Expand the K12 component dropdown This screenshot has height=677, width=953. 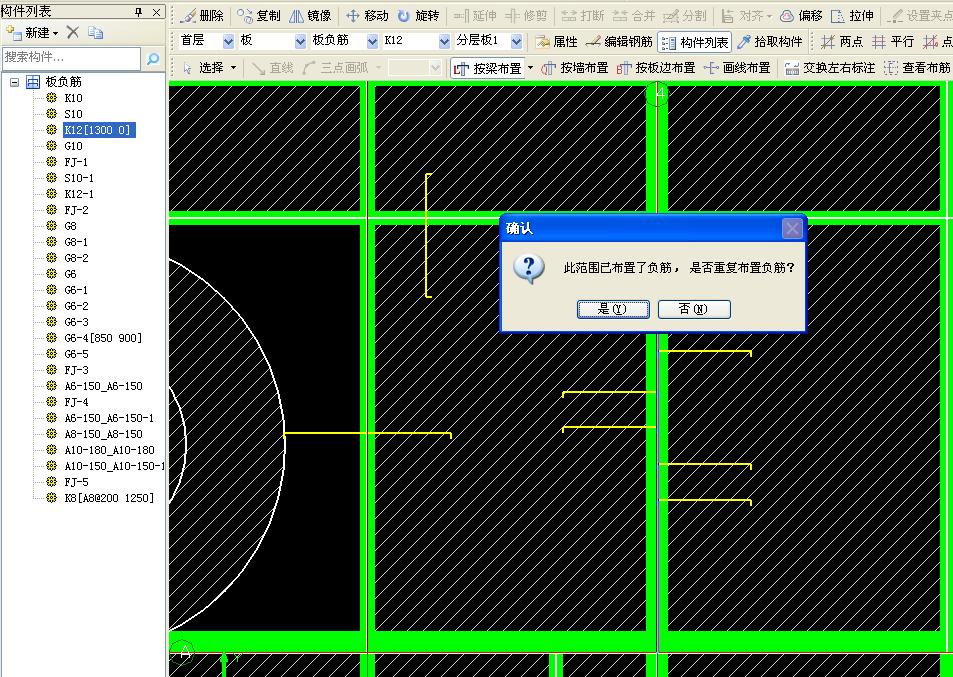pos(445,42)
